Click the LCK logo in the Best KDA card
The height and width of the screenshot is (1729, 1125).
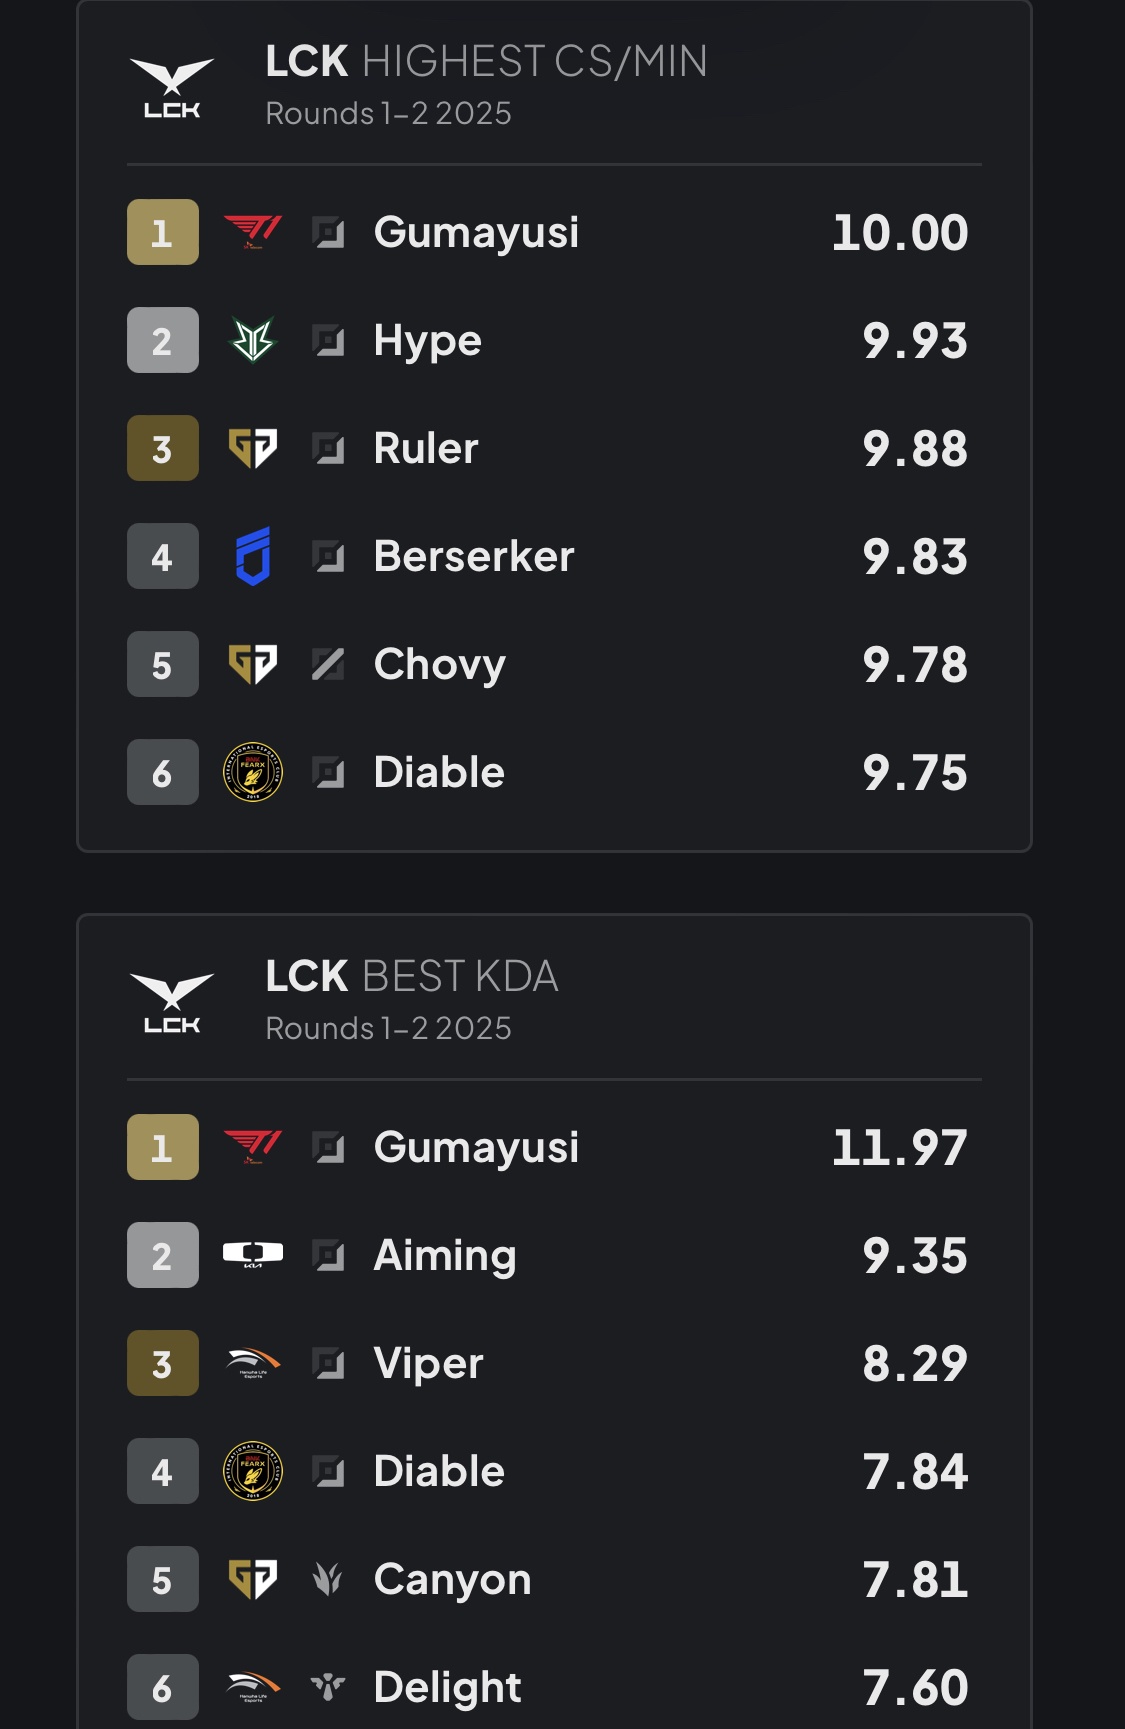172,1003
